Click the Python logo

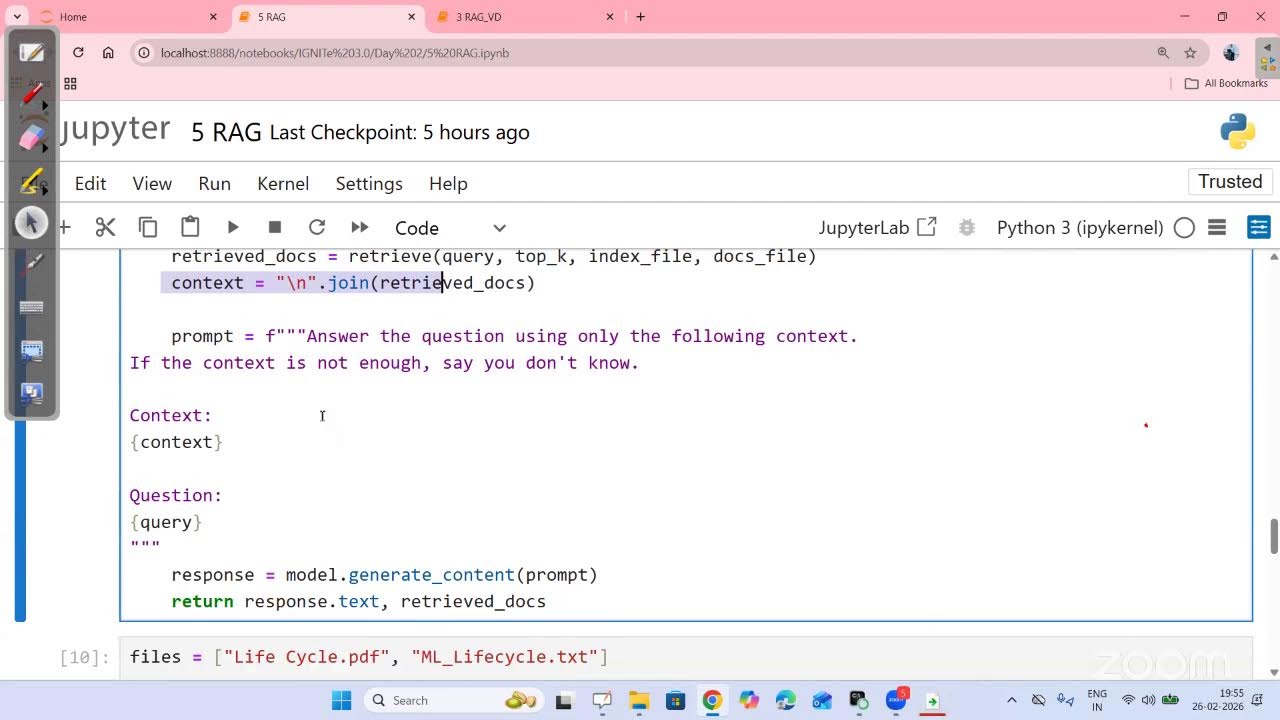(x=1237, y=132)
